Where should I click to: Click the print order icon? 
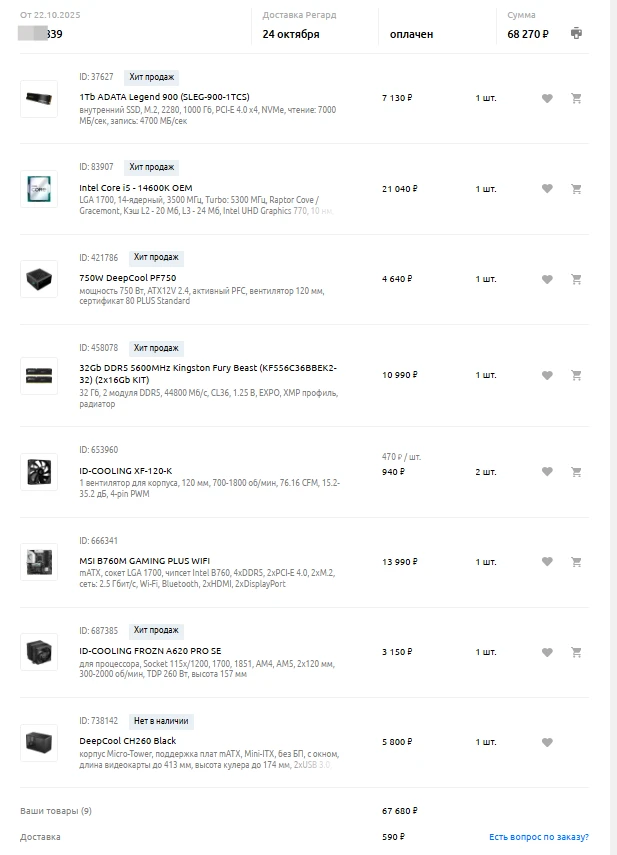tap(576, 33)
